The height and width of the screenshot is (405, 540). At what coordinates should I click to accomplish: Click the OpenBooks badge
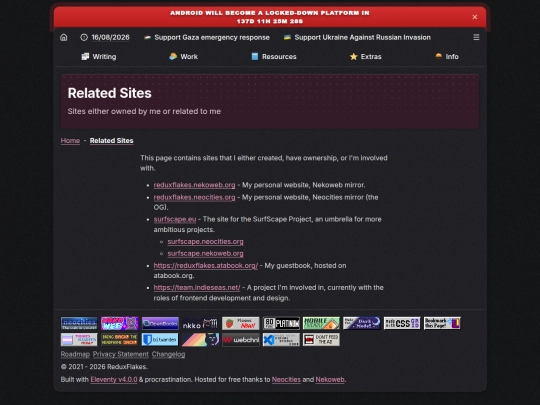tap(160, 323)
